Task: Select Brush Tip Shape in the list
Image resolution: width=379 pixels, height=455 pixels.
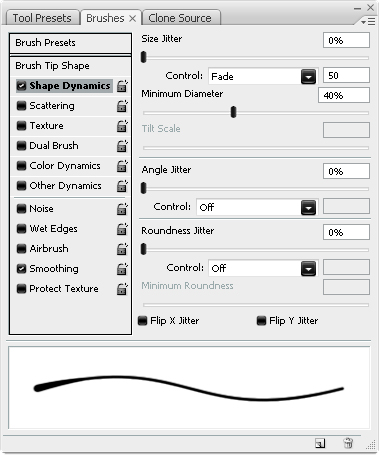Action: 52,66
